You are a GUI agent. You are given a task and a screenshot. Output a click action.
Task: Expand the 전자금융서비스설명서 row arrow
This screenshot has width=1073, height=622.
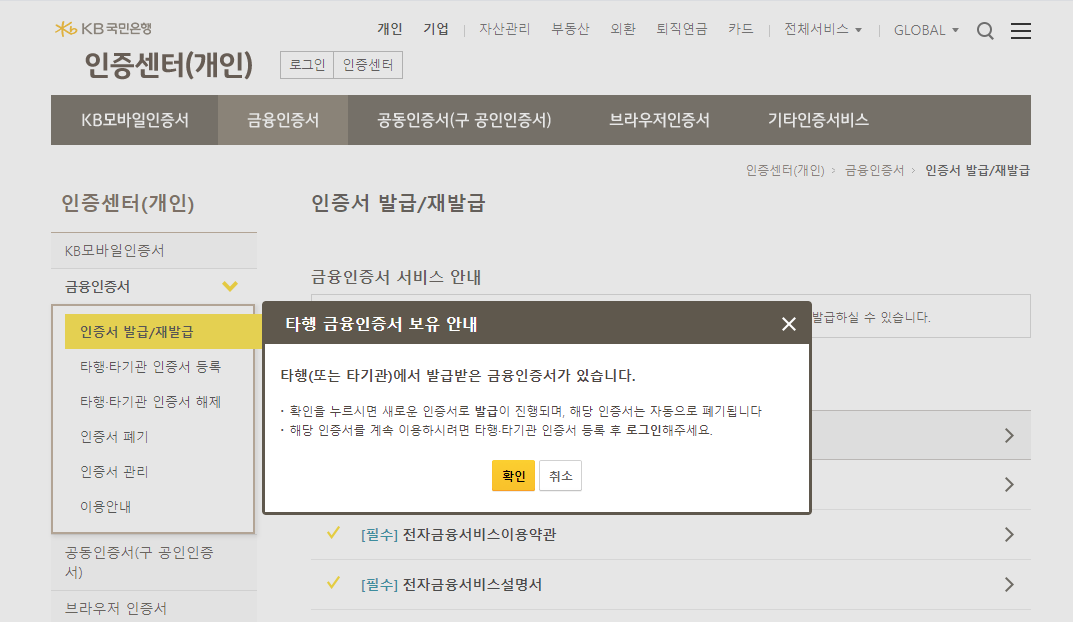tap(1009, 584)
